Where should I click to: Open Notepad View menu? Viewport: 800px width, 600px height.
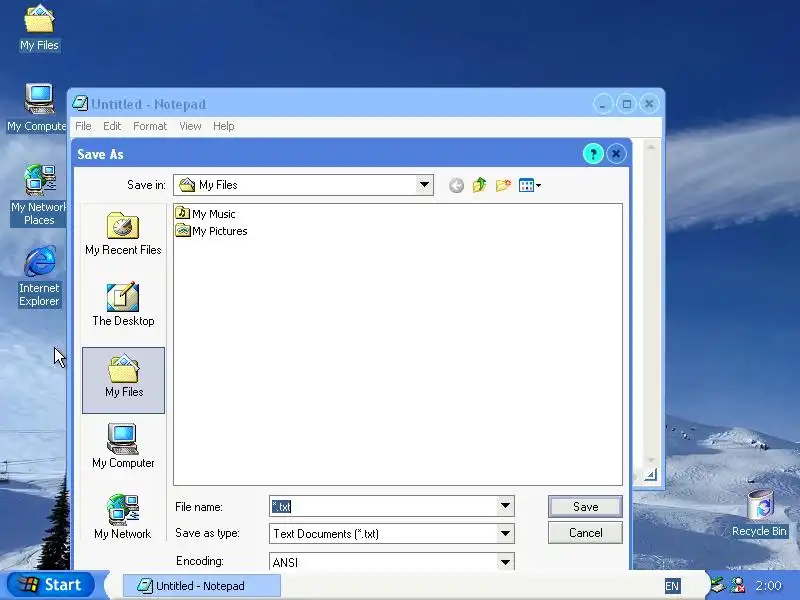coord(190,126)
